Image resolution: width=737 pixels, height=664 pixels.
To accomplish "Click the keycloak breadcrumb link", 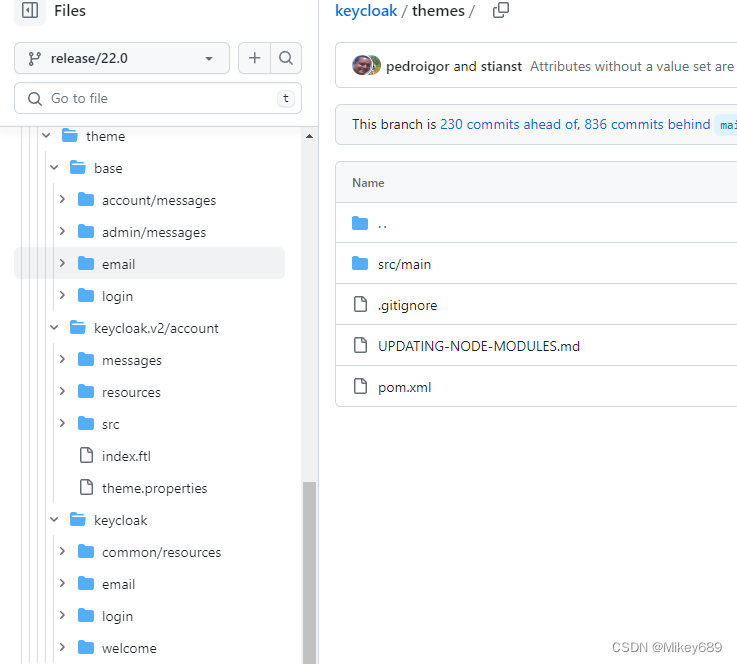I will pos(366,10).
